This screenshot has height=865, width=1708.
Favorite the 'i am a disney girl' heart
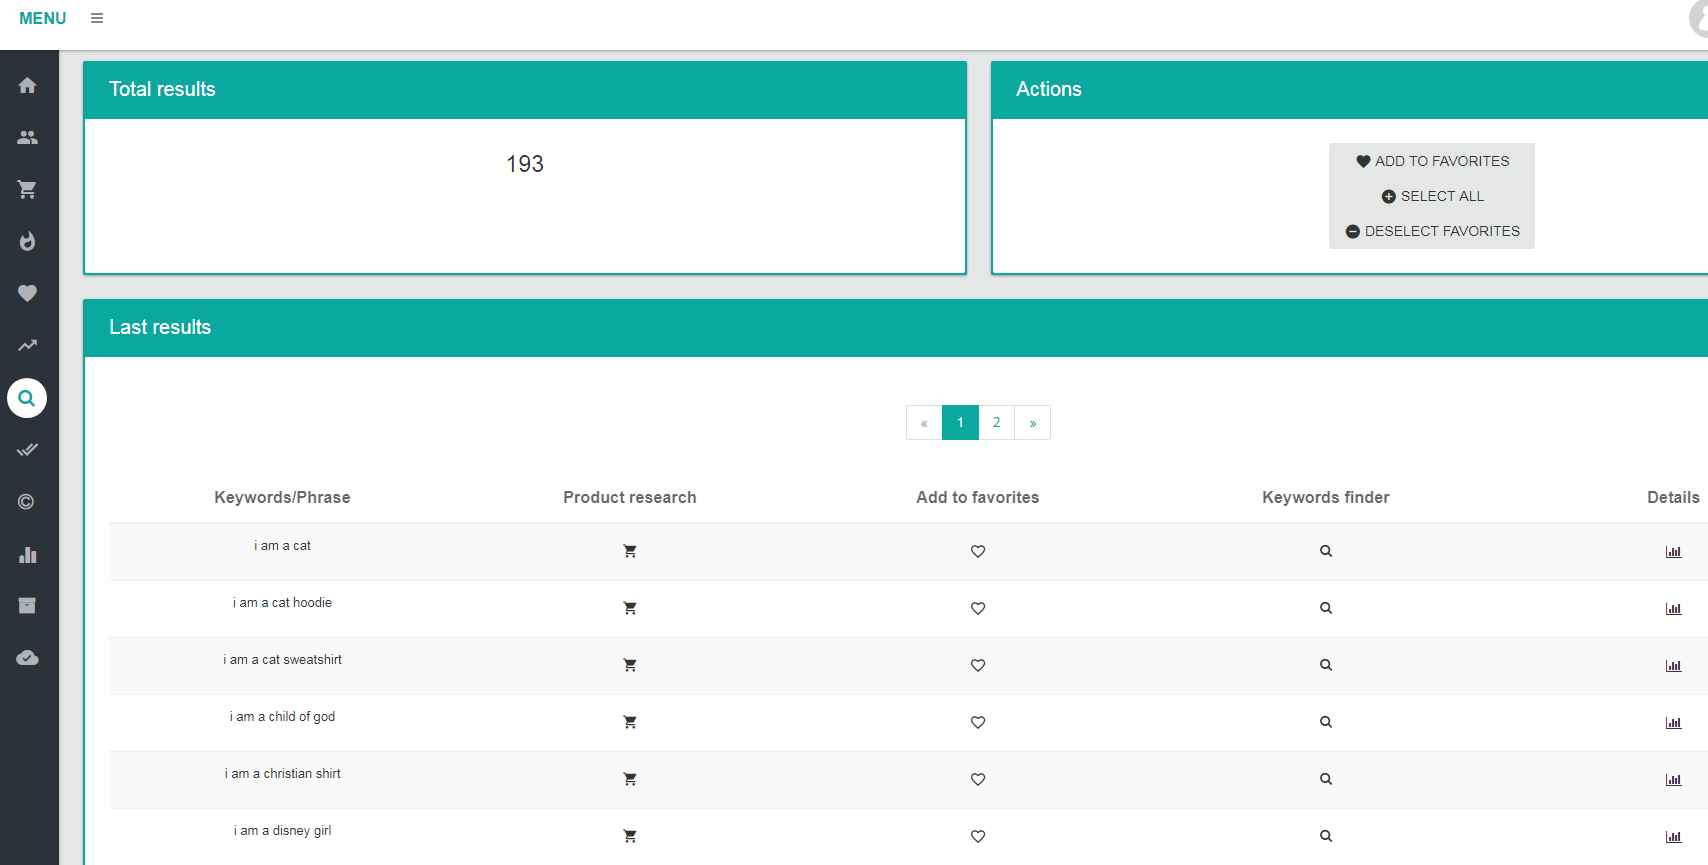(978, 836)
